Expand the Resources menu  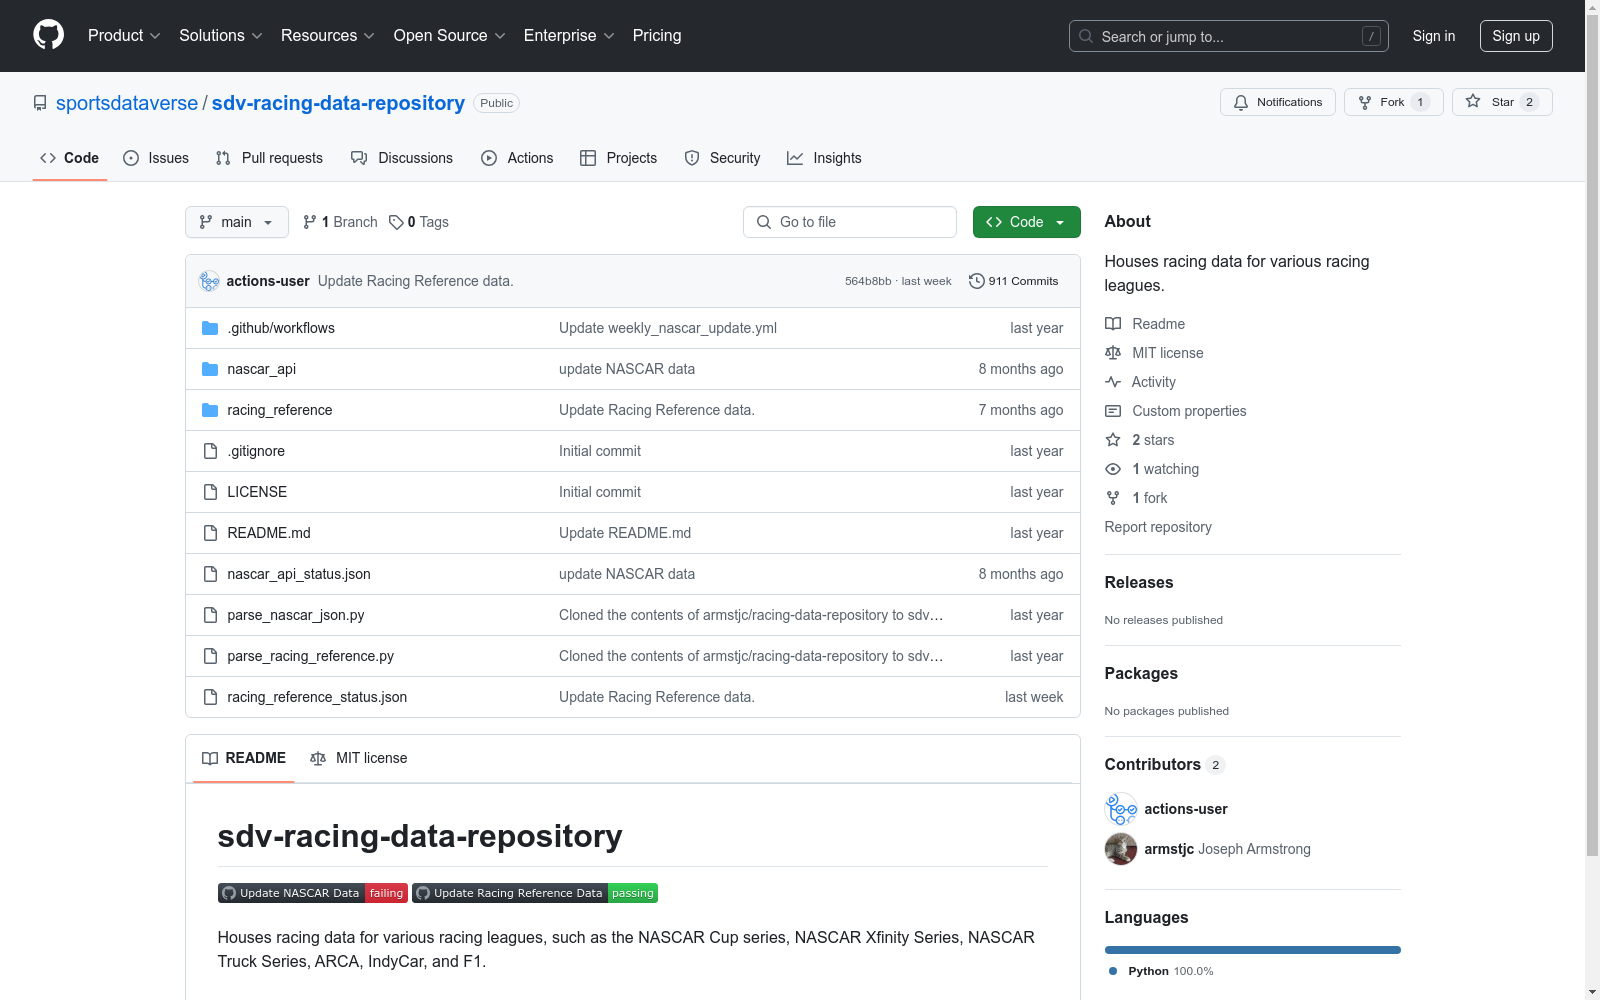(x=328, y=36)
